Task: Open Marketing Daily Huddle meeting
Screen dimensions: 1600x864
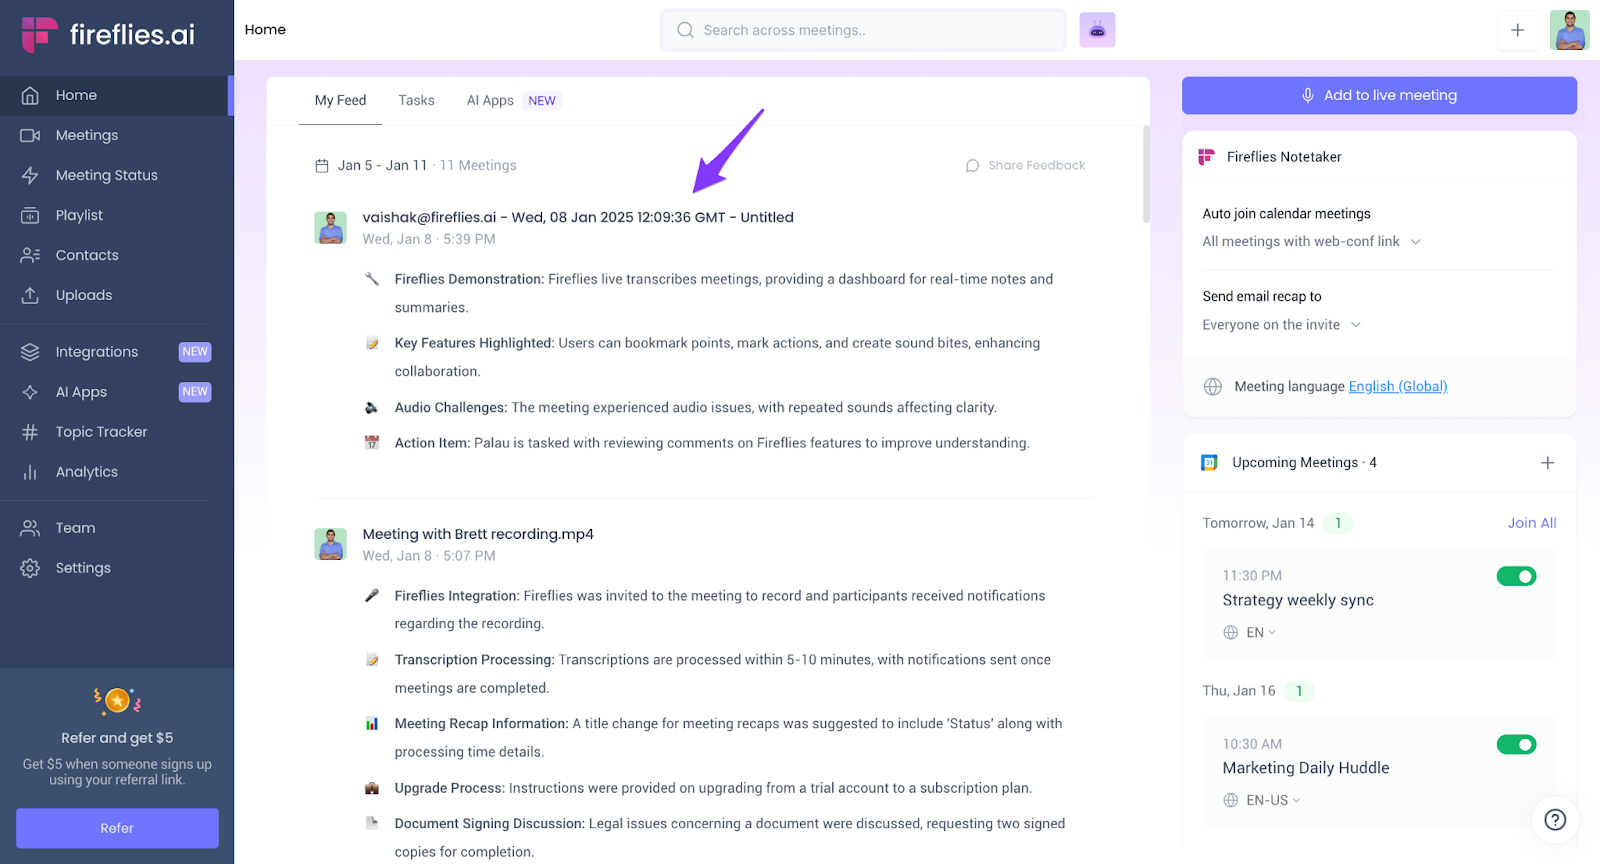Action: [1306, 768]
